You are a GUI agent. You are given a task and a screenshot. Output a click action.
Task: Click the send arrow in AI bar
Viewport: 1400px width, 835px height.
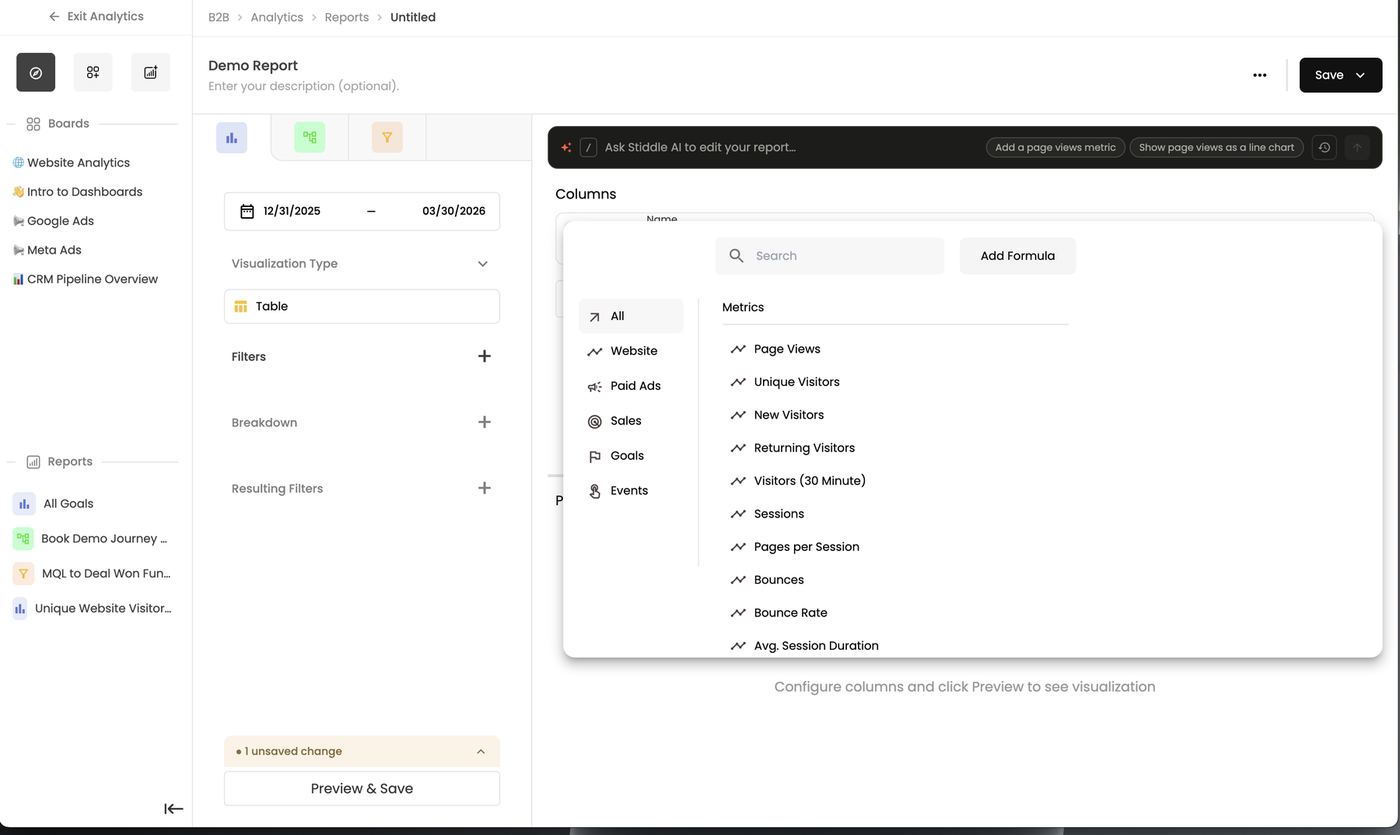pos(1357,147)
